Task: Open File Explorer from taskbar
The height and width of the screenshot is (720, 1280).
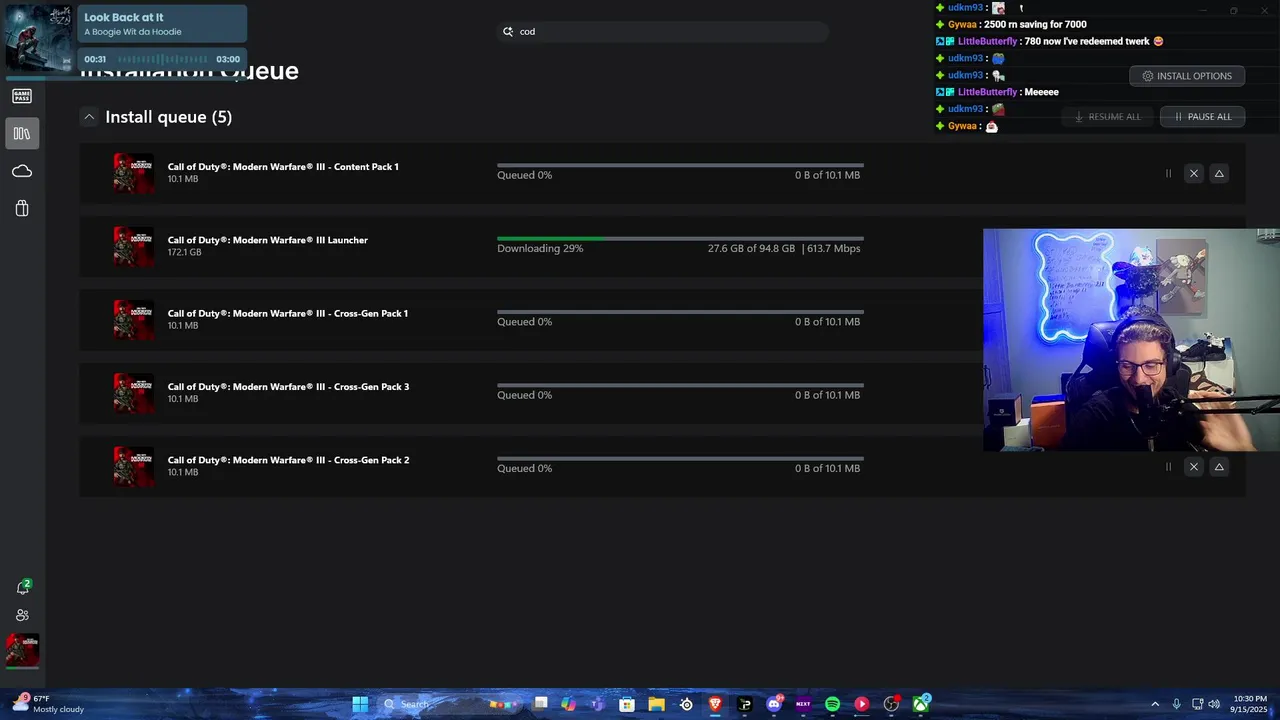Action: point(656,704)
